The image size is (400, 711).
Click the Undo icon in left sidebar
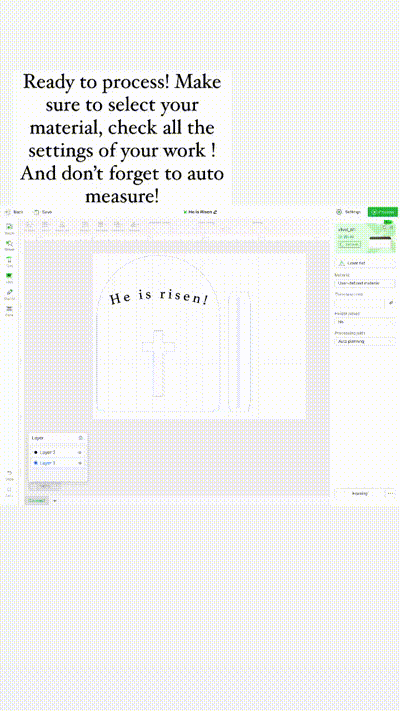click(9, 474)
